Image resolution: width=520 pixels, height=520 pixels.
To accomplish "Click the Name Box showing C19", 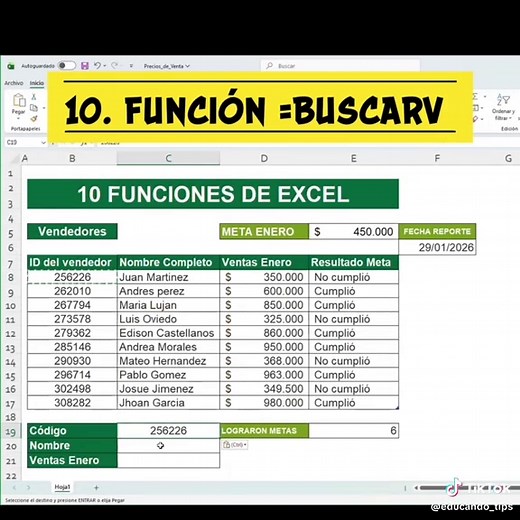I will (x=22, y=142).
